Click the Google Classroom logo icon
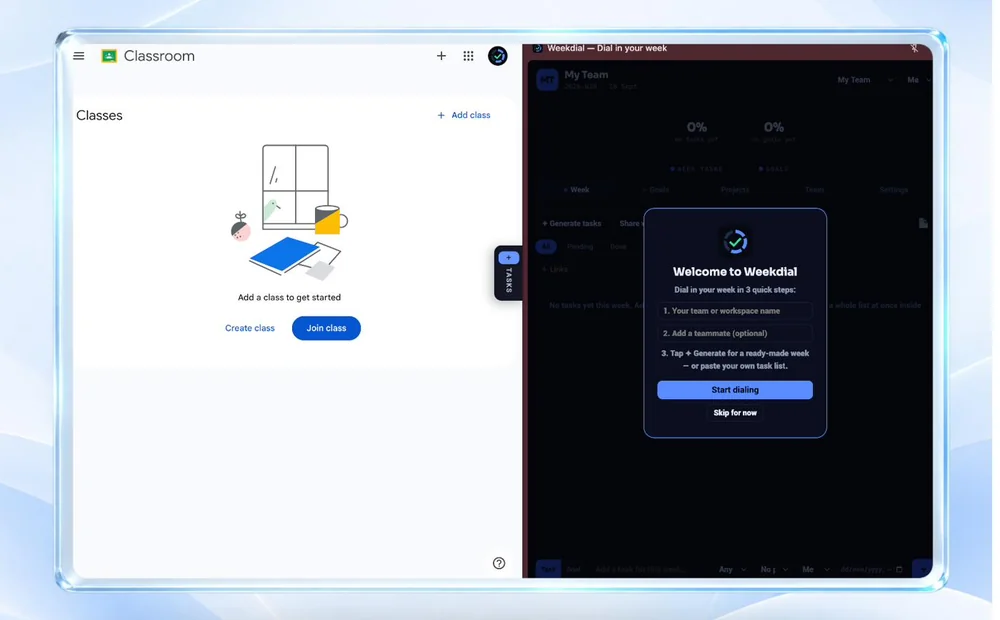 [x=109, y=56]
